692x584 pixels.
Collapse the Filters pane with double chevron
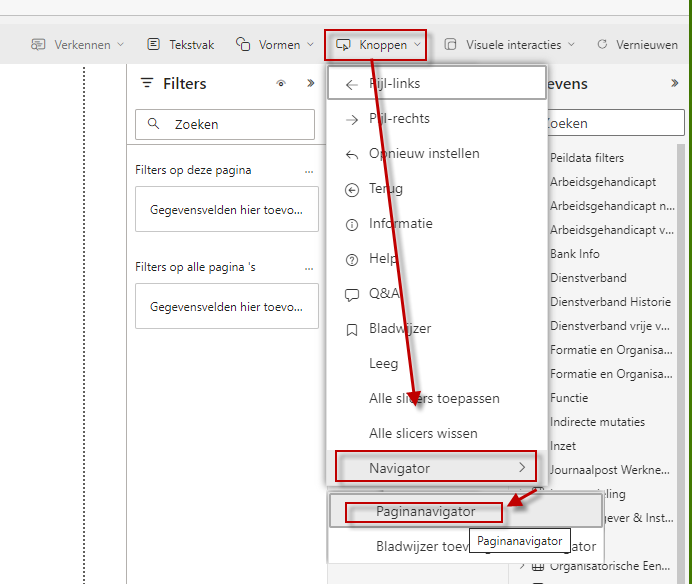[x=310, y=84]
